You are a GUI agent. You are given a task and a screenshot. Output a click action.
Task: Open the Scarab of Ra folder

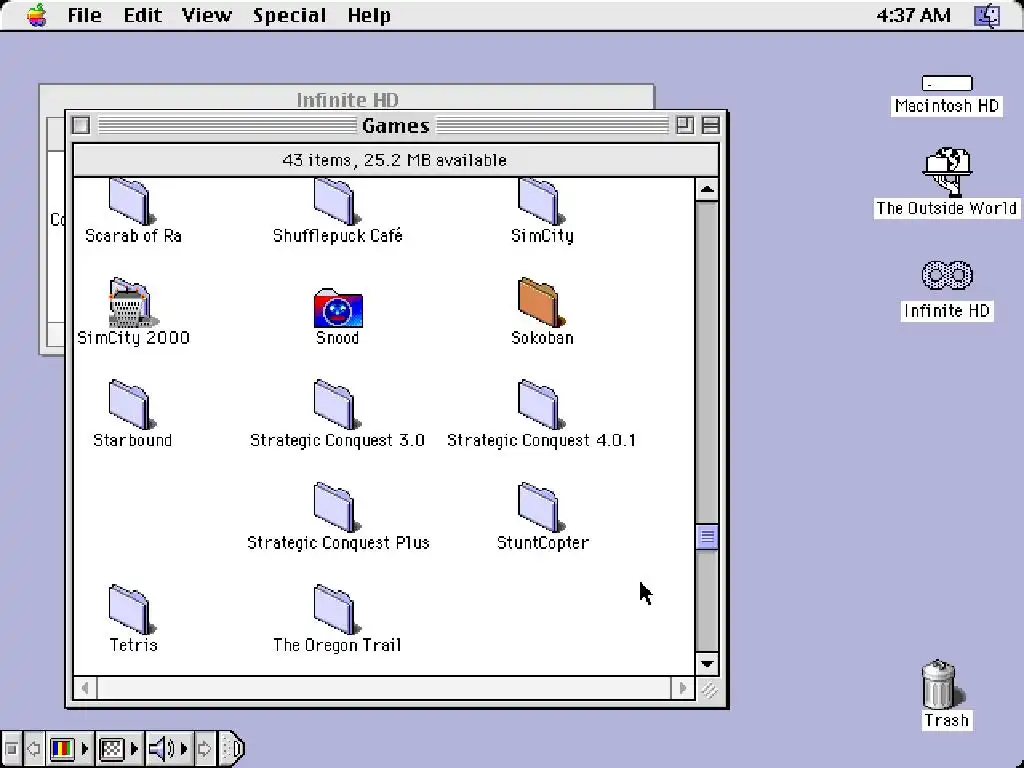[x=132, y=202]
